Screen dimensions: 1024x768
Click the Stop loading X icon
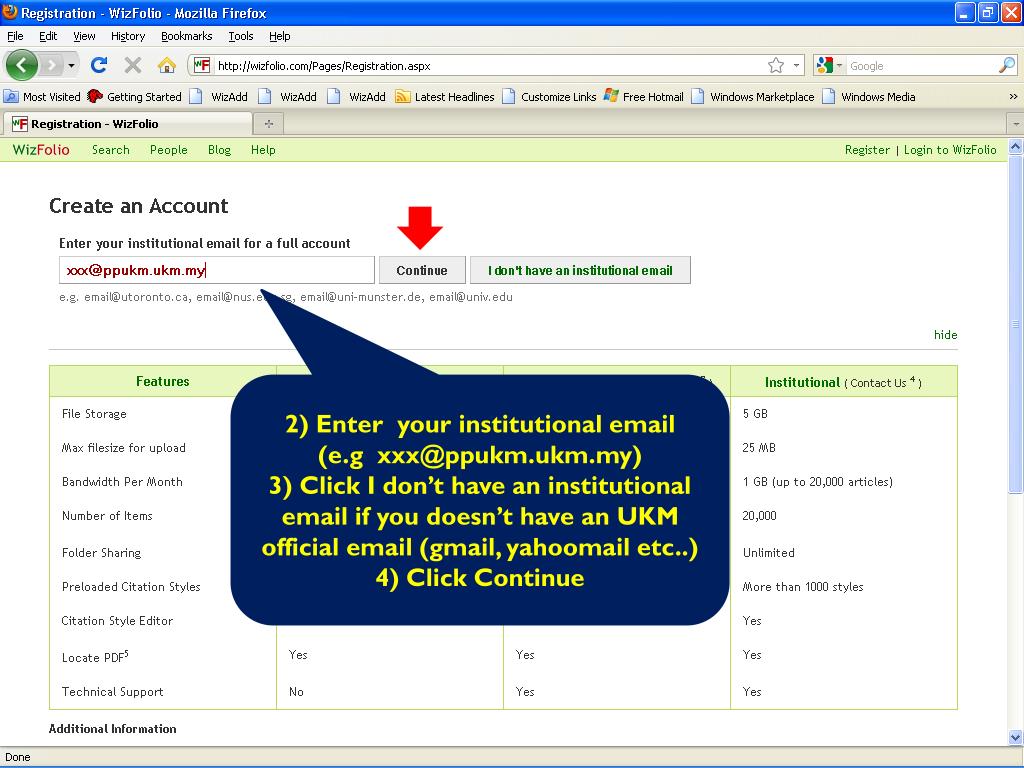click(x=133, y=65)
